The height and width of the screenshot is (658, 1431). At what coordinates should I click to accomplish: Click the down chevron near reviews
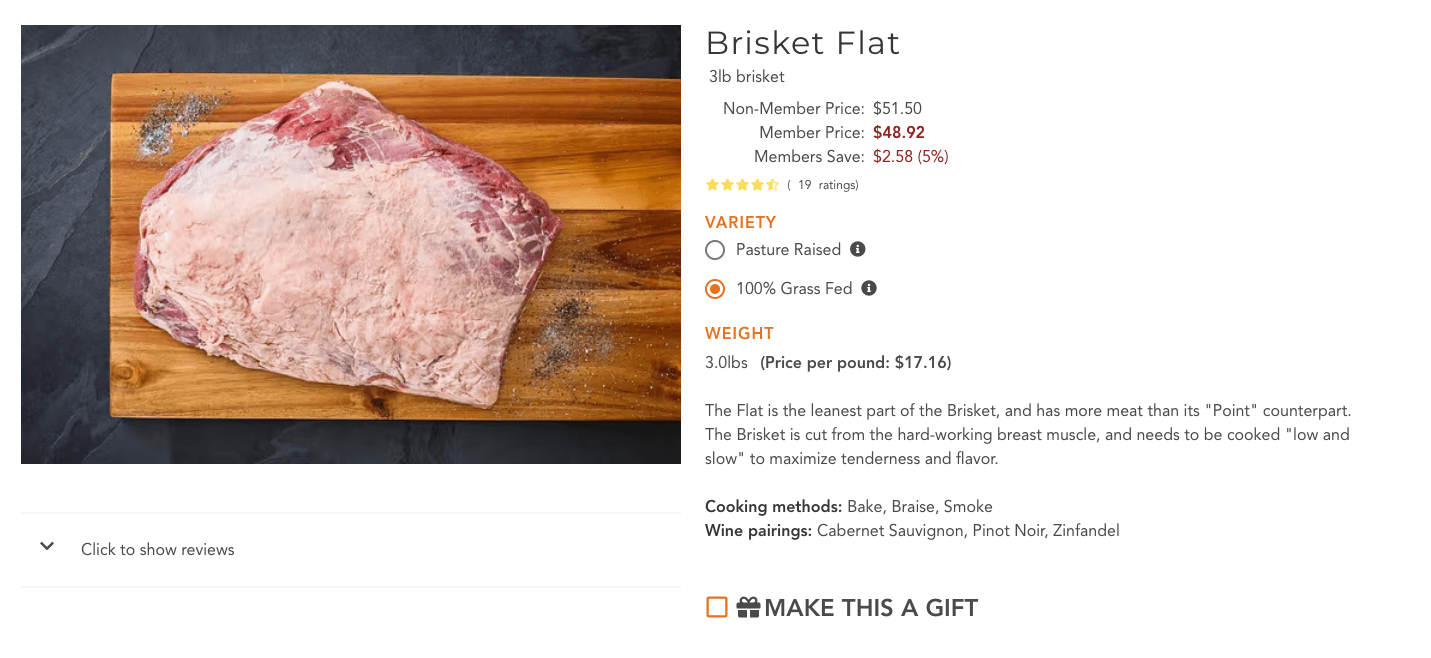46,546
